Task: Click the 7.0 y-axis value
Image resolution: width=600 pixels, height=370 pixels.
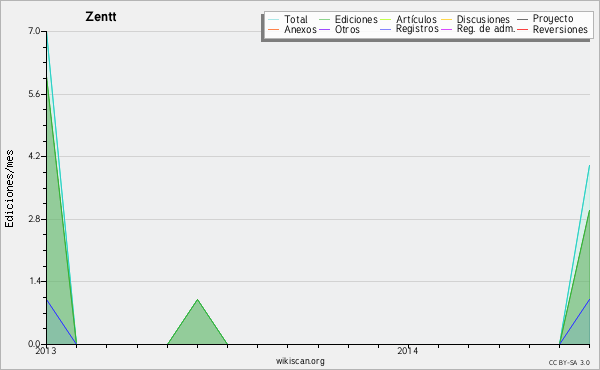Action: pos(34,31)
